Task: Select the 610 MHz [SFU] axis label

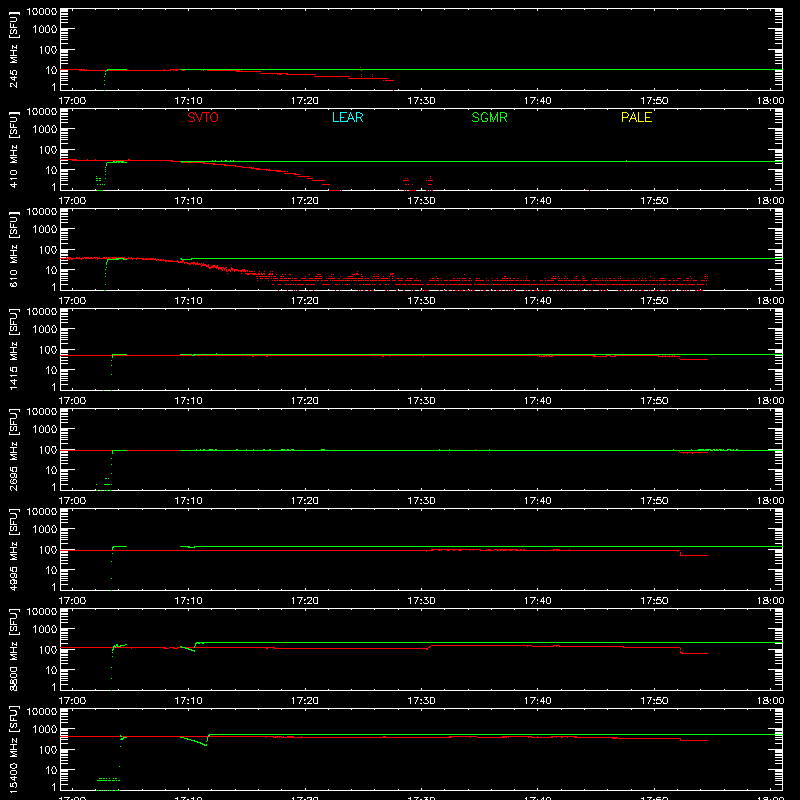Action: tap(13, 249)
